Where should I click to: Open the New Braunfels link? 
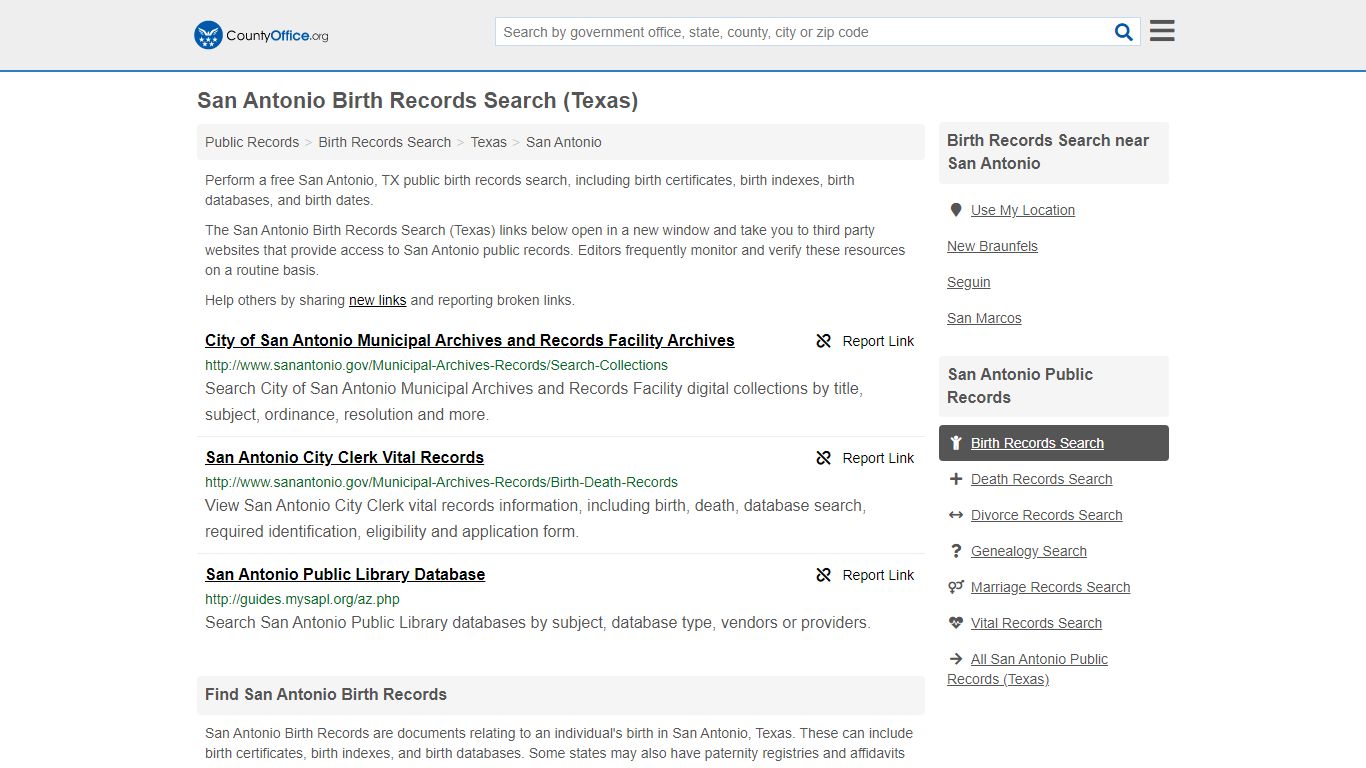992,246
